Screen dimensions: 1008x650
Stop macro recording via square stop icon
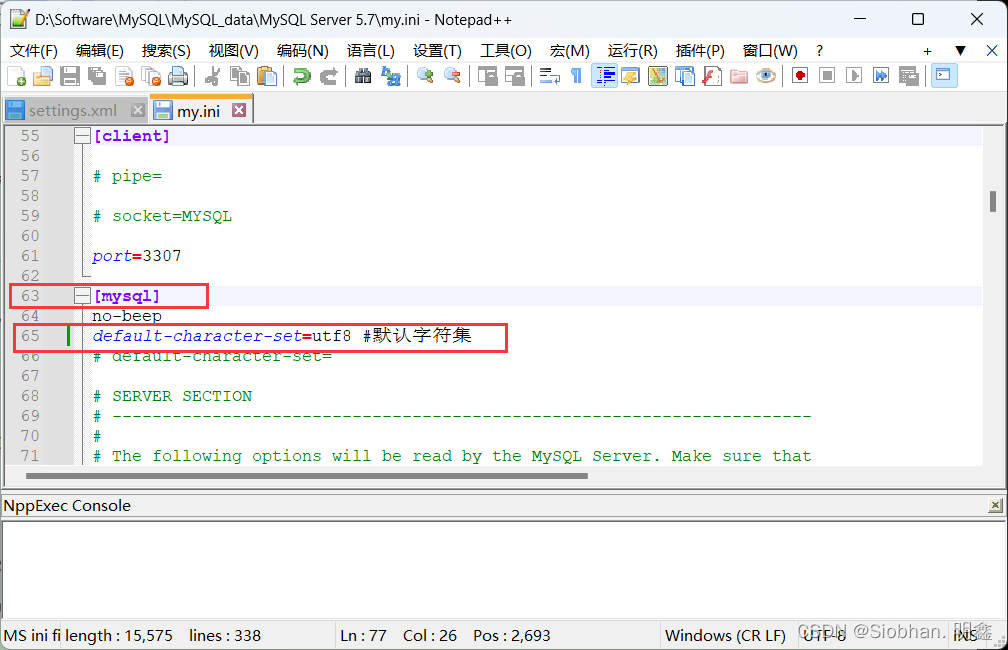(827, 75)
